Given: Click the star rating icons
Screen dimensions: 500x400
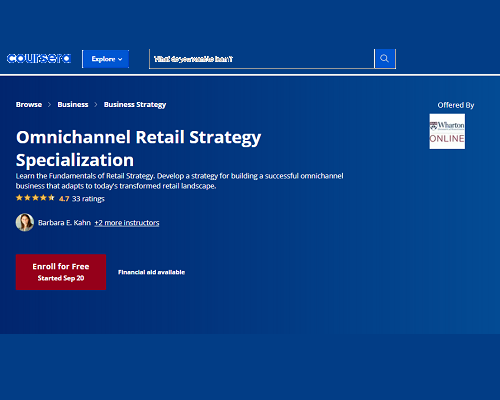Looking at the screenshot, I should coord(35,198).
